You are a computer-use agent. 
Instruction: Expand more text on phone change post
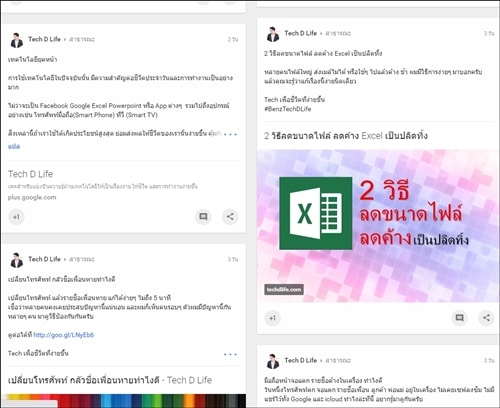[230, 354]
